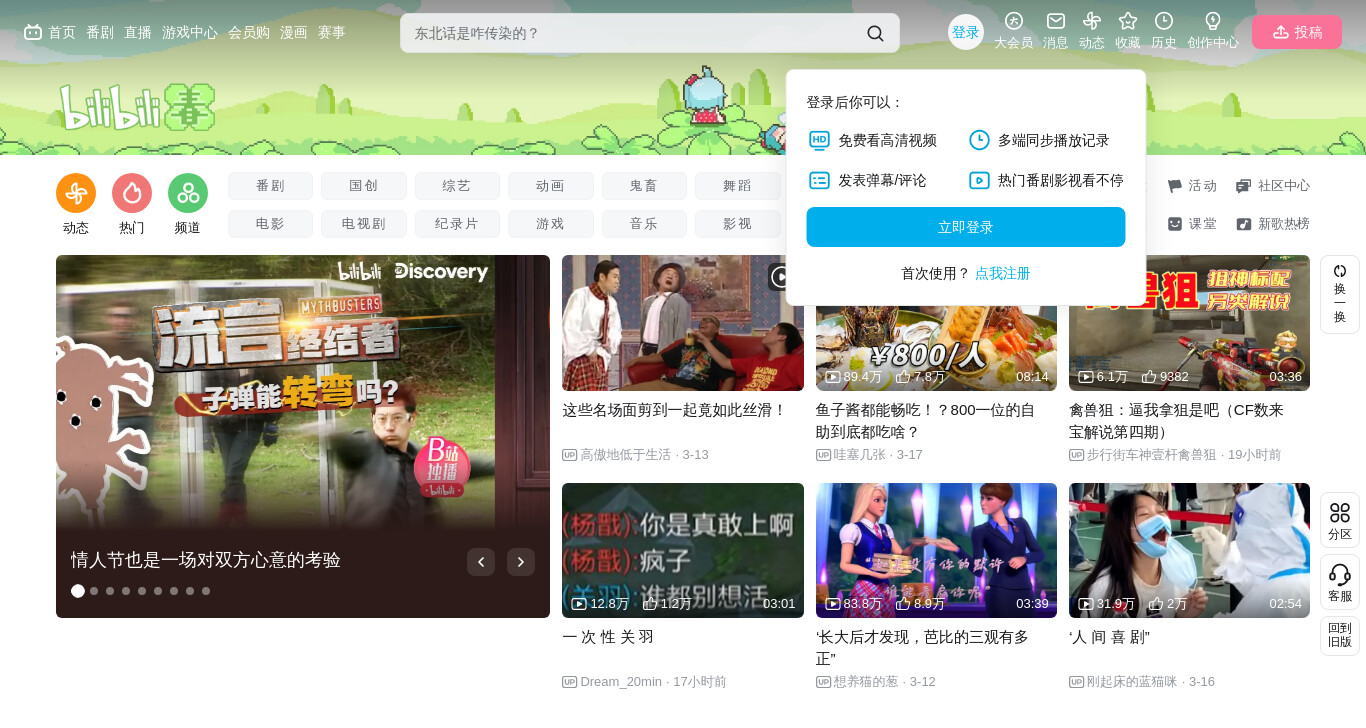Select the 影视 category tag
Screen dimensions: 1366x728
point(738,224)
